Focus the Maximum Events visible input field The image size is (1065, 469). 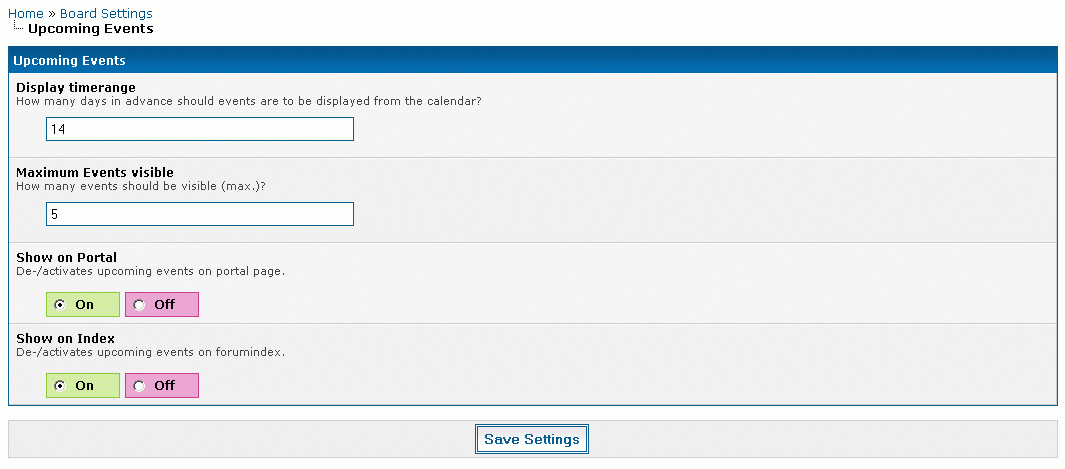pos(200,214)
